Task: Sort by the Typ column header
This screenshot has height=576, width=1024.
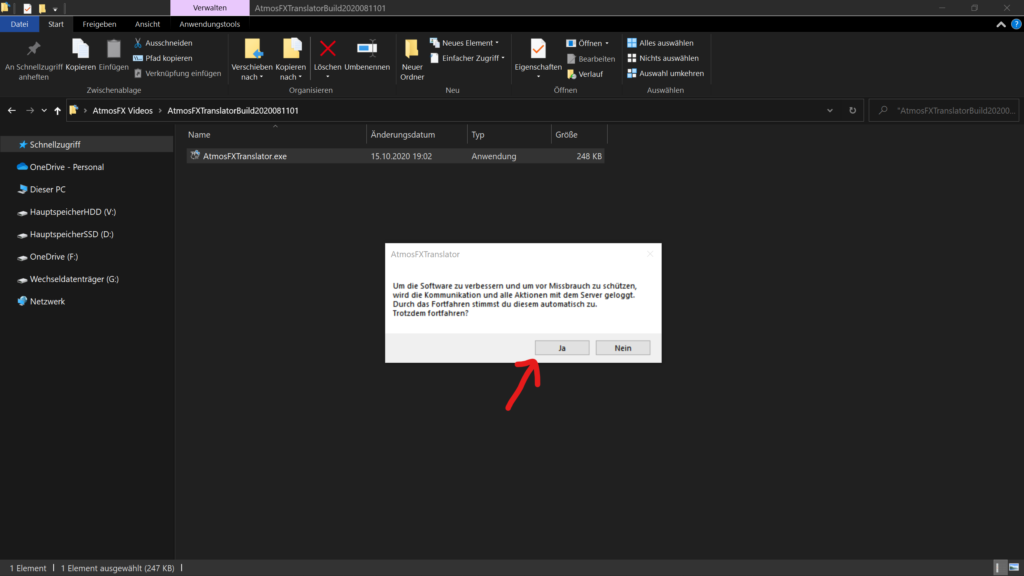Action: 509,135
